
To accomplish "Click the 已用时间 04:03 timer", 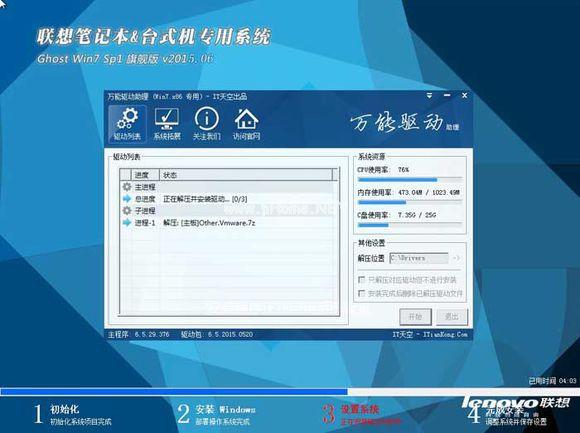I will point(552,380).
